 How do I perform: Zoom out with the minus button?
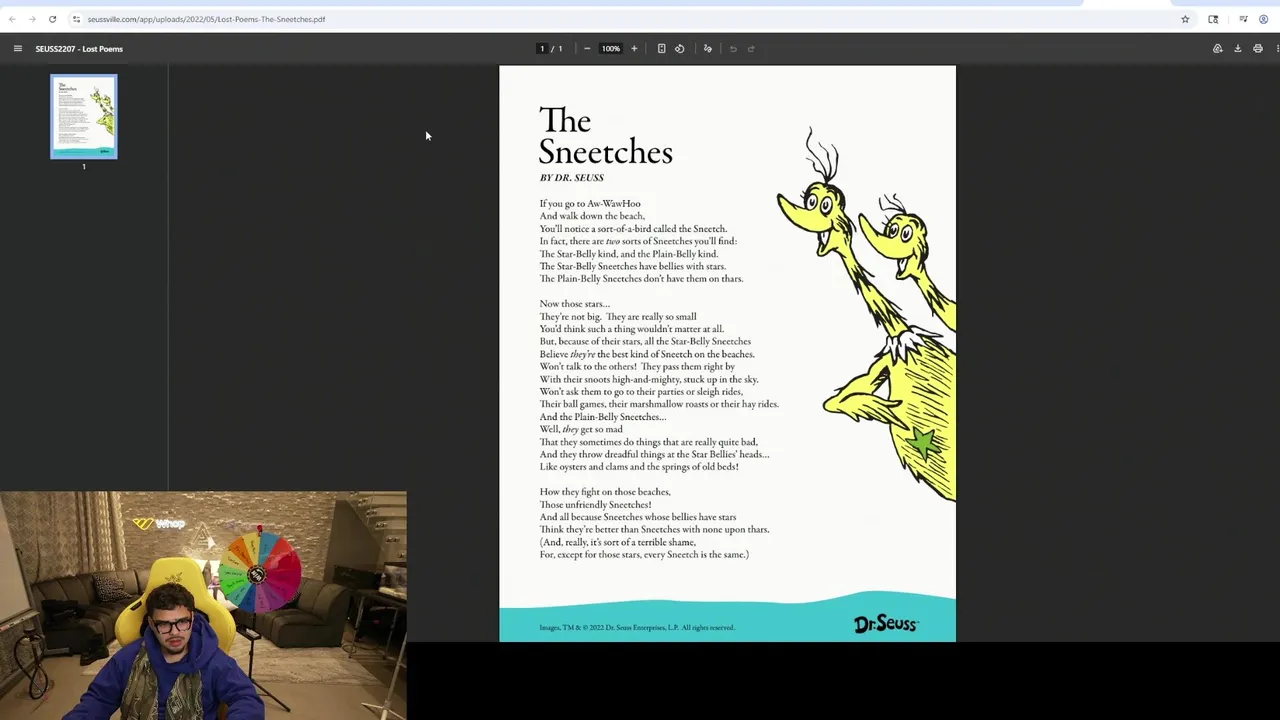(587, 49)
